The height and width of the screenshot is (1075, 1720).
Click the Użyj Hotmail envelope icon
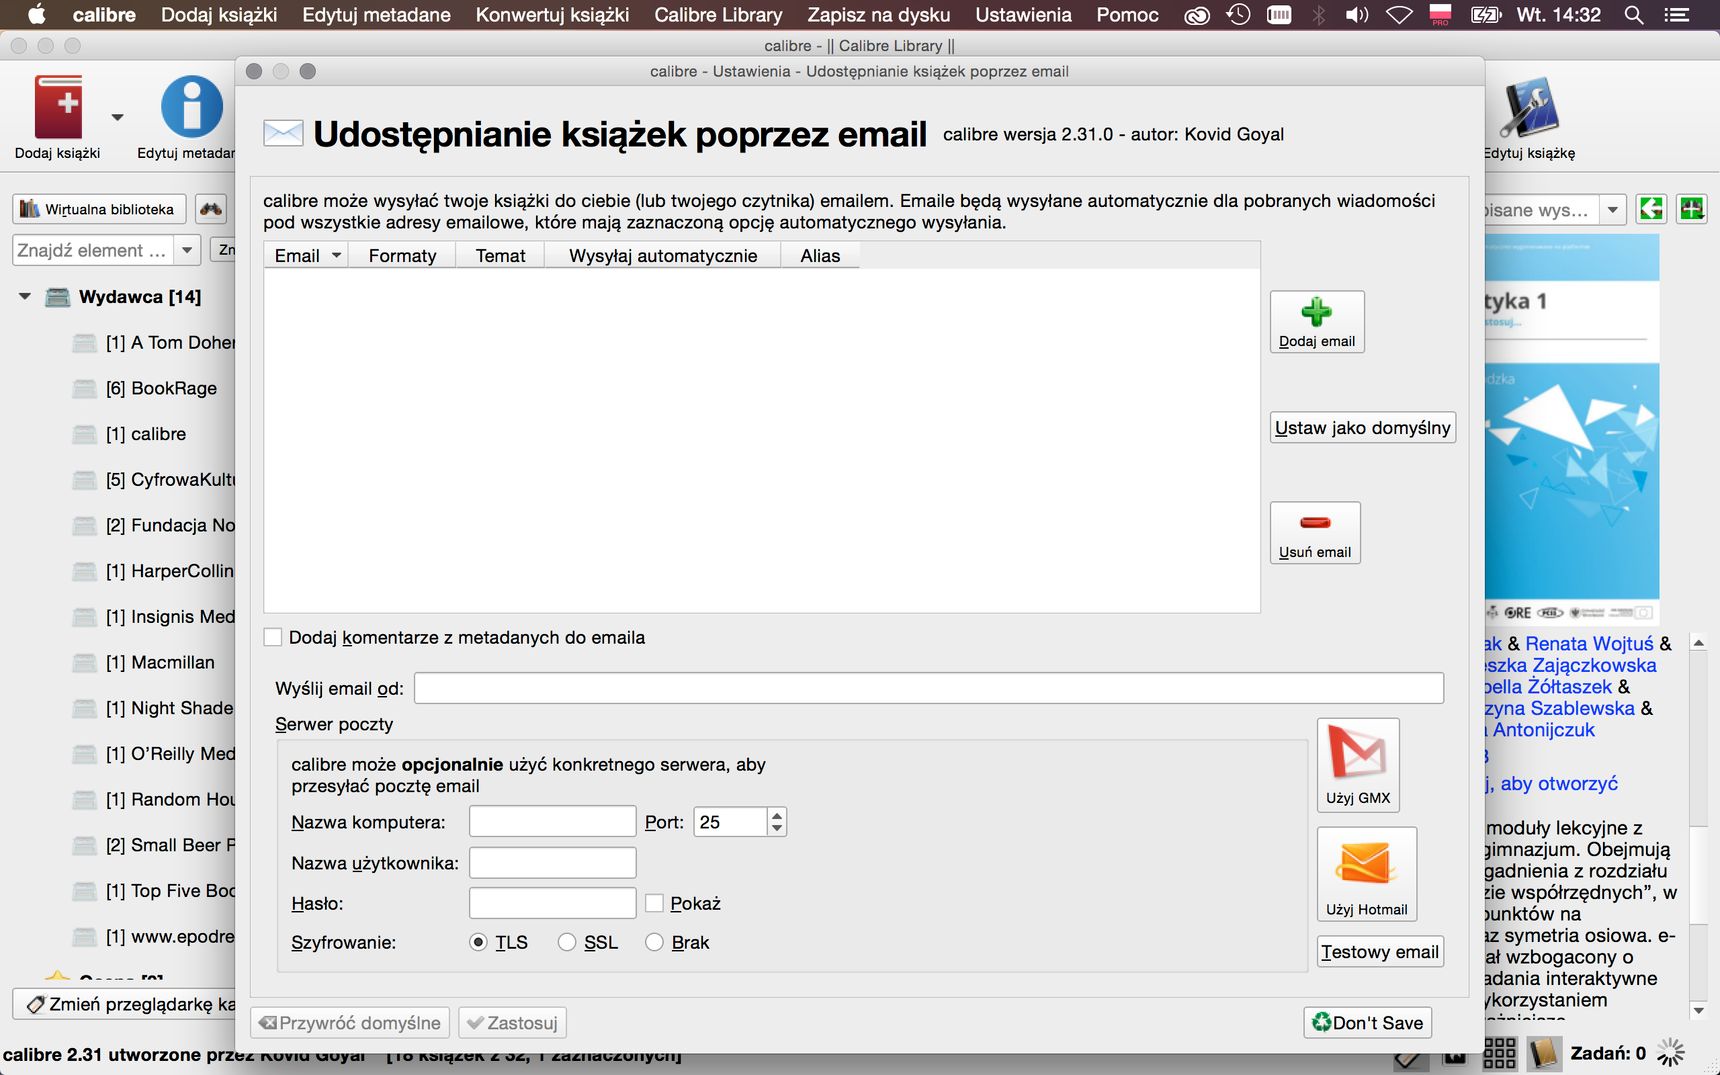coord(1367,874)
